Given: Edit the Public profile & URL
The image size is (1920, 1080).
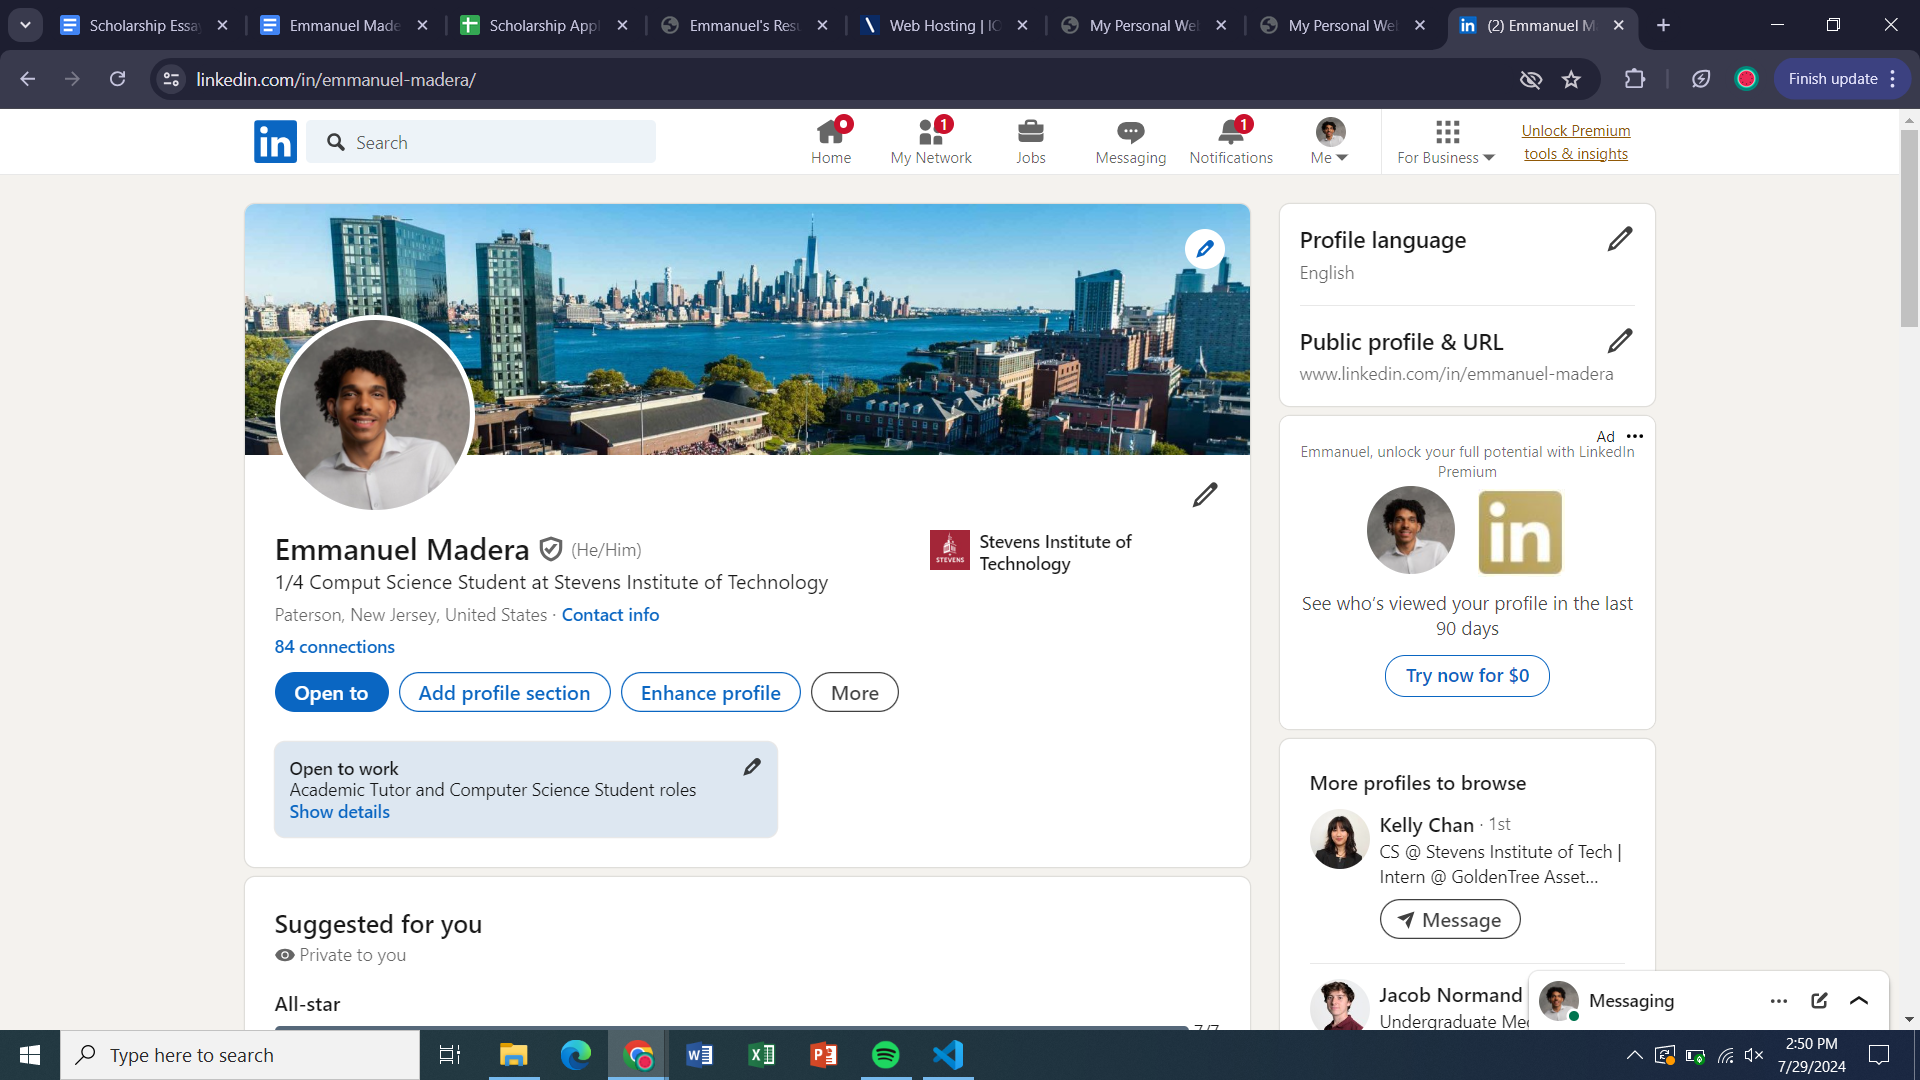Looking at the screenshot, I should click(x=1620, y=341).
